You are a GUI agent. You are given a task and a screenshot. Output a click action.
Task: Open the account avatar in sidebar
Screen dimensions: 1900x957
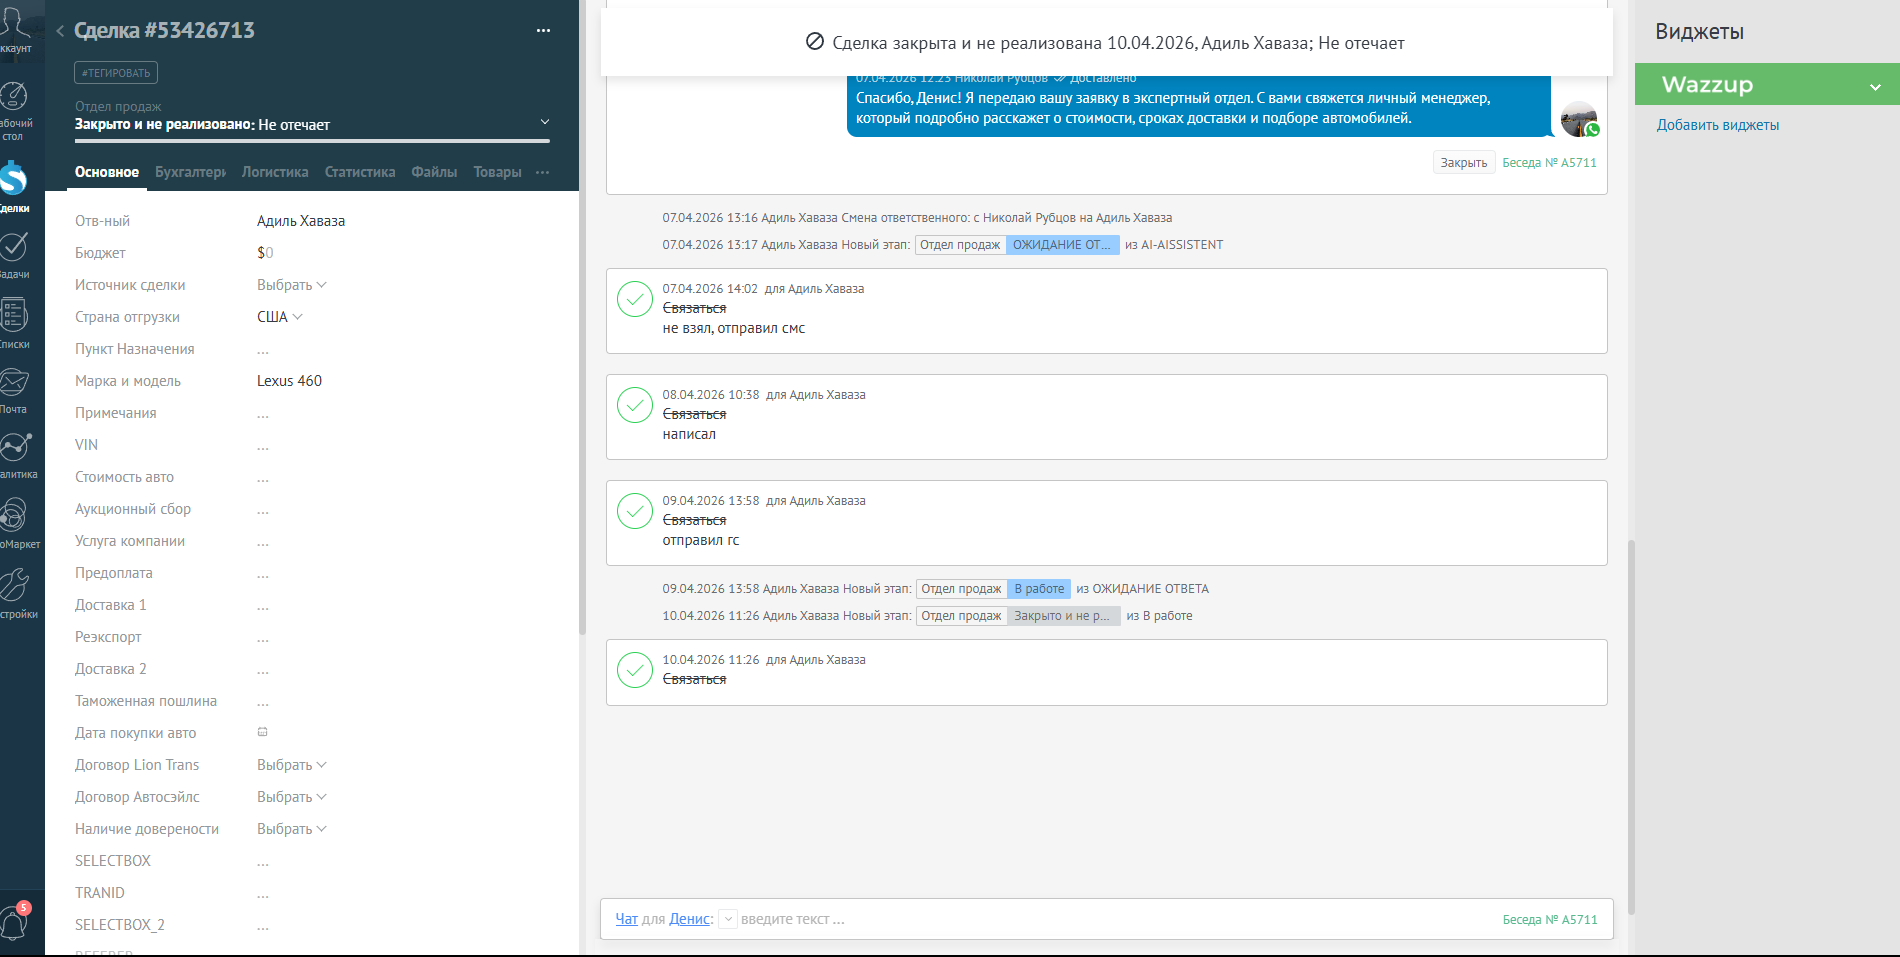pyautogui.click(x=14, y=28)
